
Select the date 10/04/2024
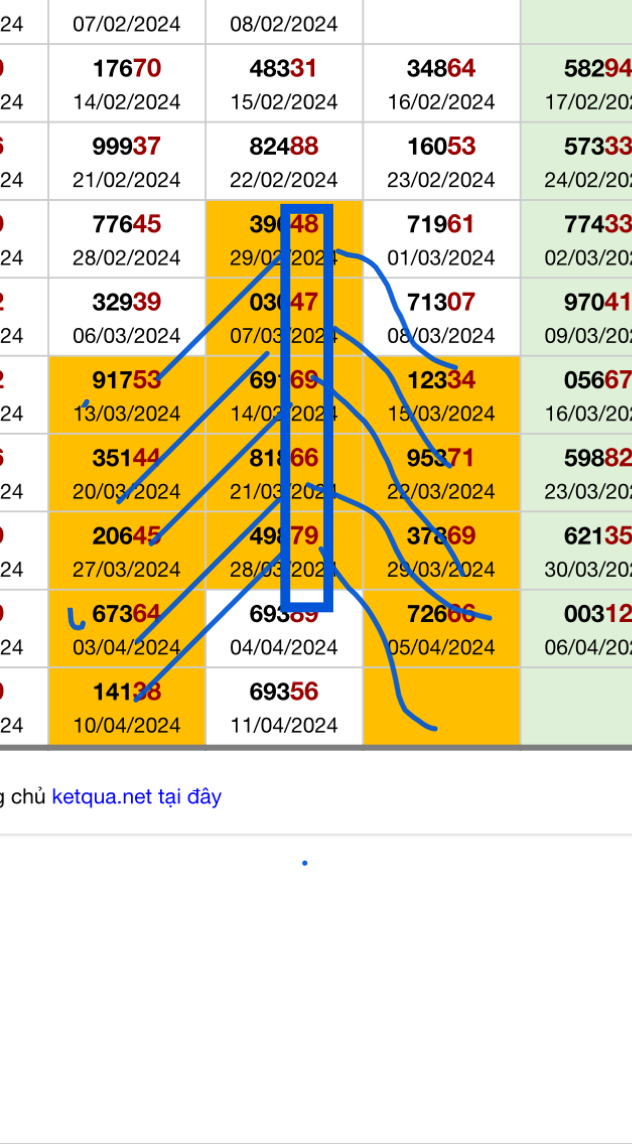click(127, 725)
